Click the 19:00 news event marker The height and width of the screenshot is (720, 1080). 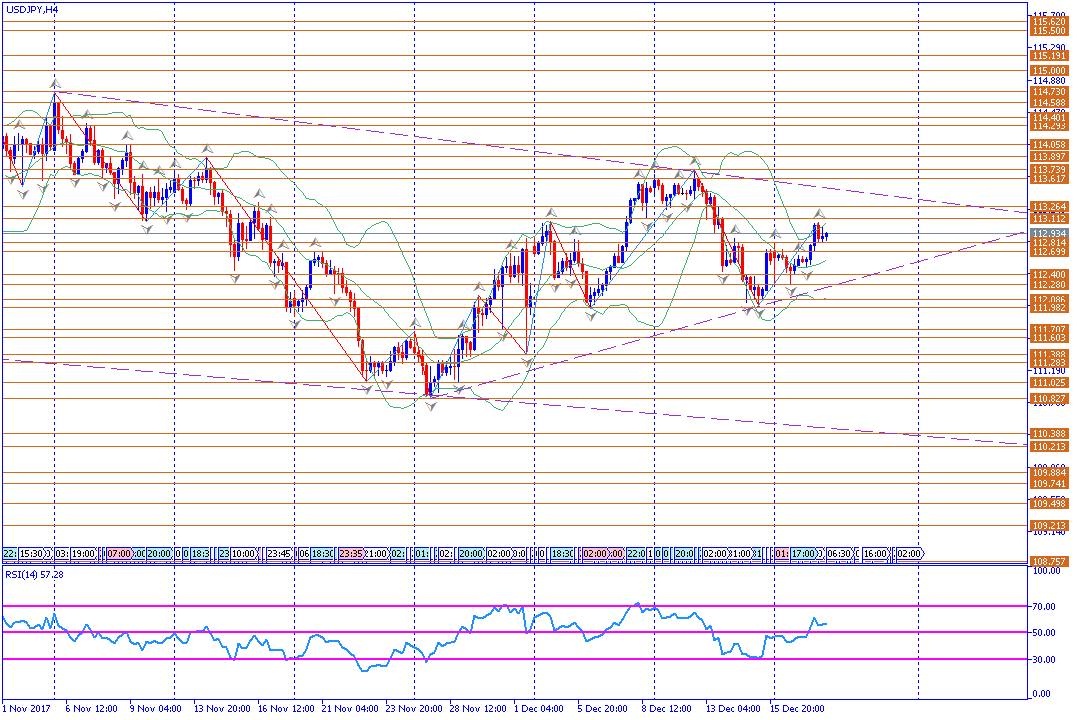pyautogui.click(x=83, y=554)
